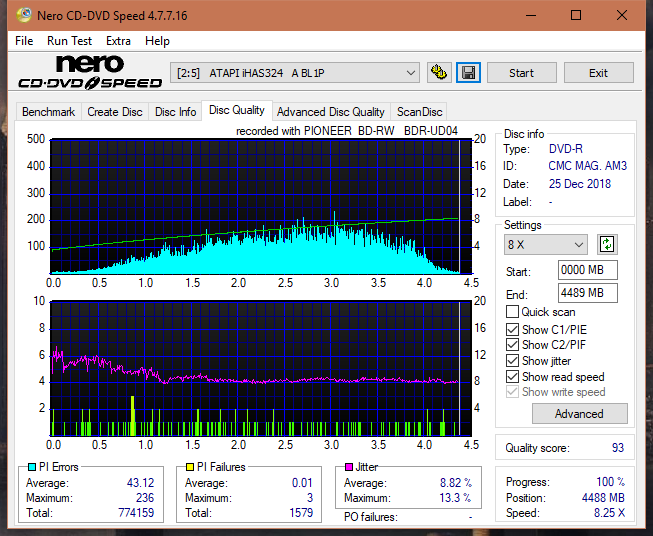Click the disc ID CMC MAG. AM3
653x536 pixels.
click(x=587, y=166)
